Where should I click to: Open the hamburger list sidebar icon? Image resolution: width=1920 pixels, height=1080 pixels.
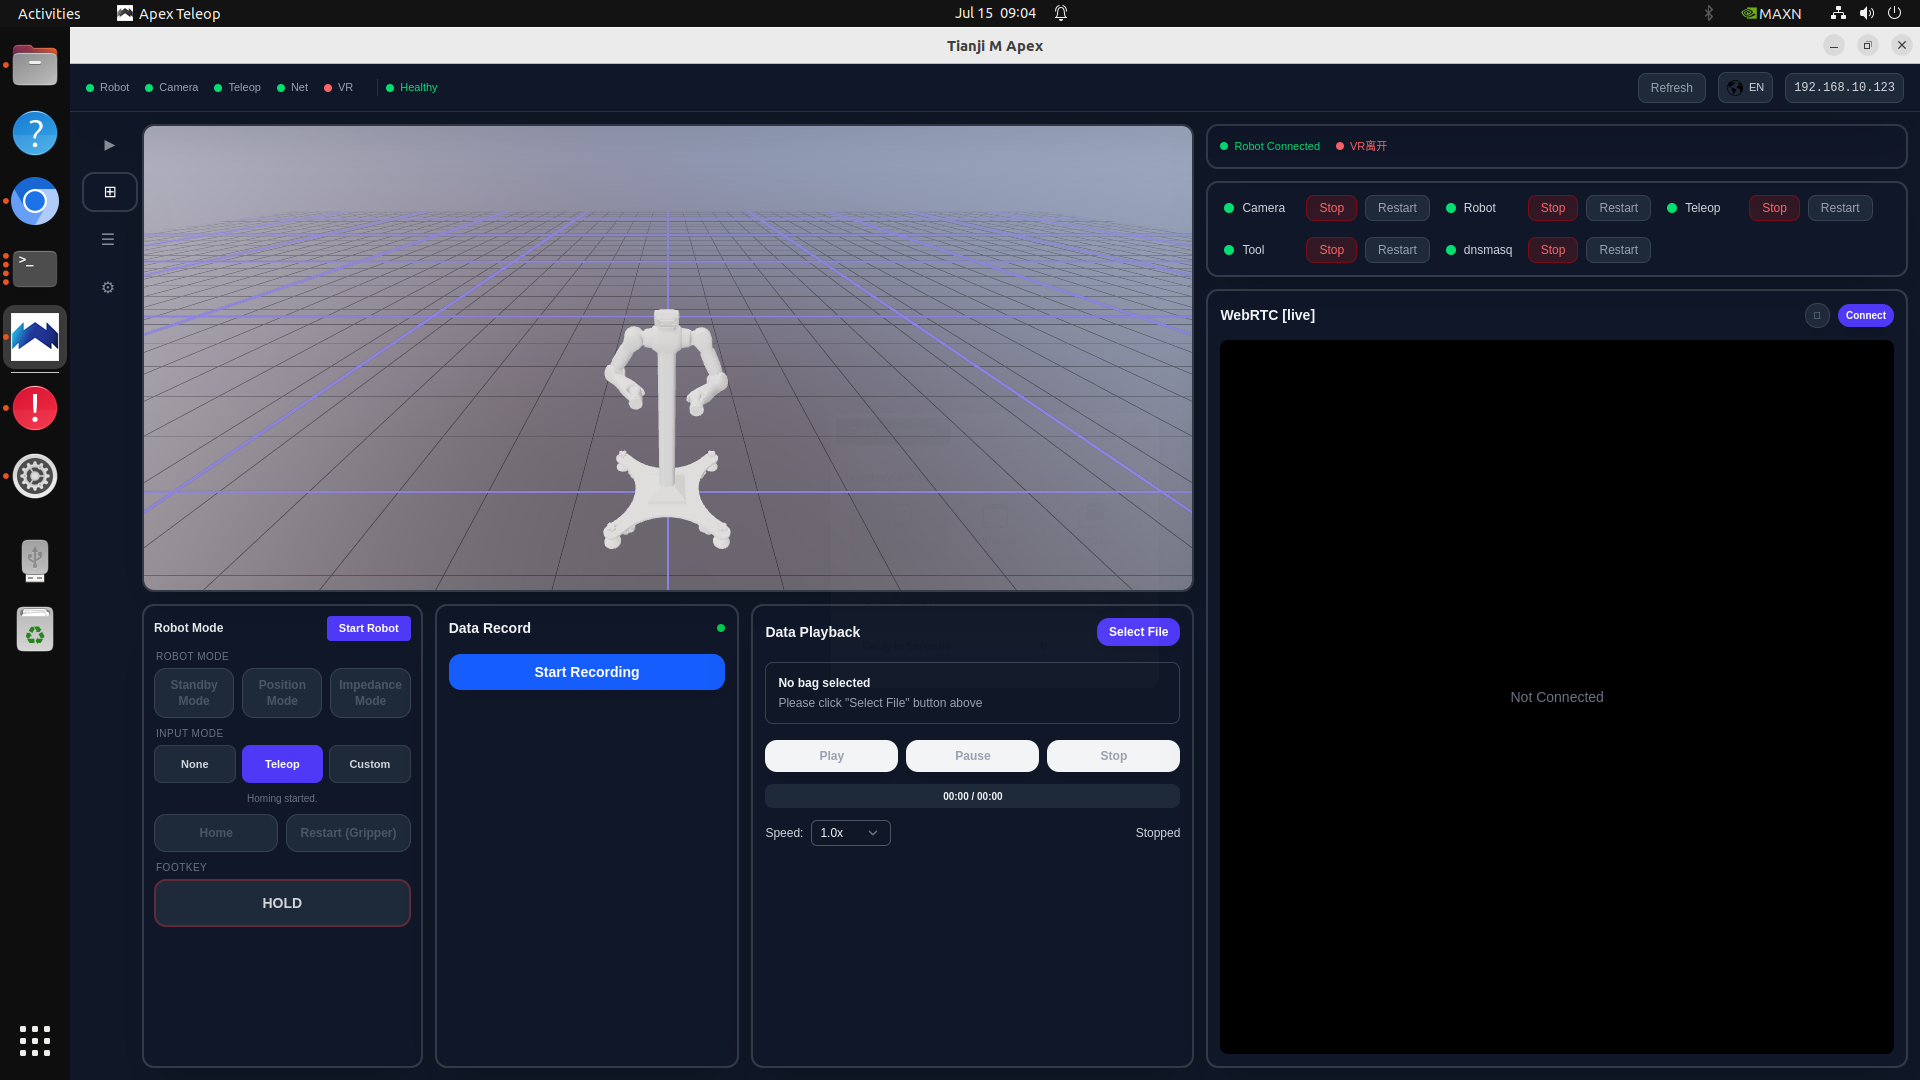click(x=108, y=240)
